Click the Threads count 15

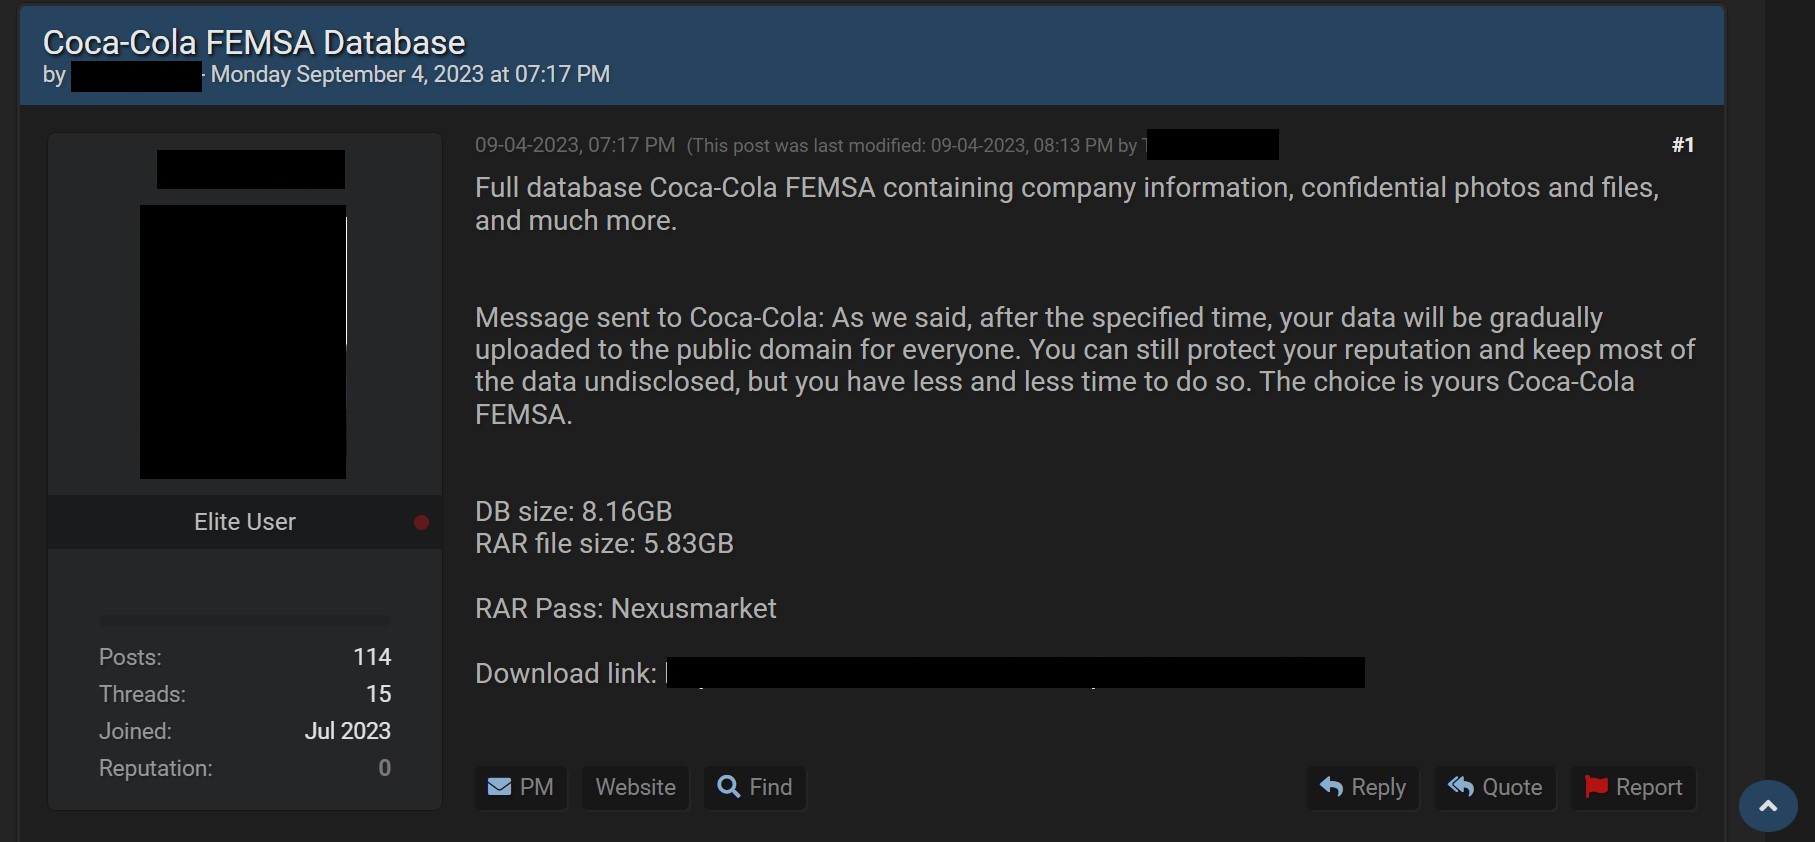coord(378,694)
